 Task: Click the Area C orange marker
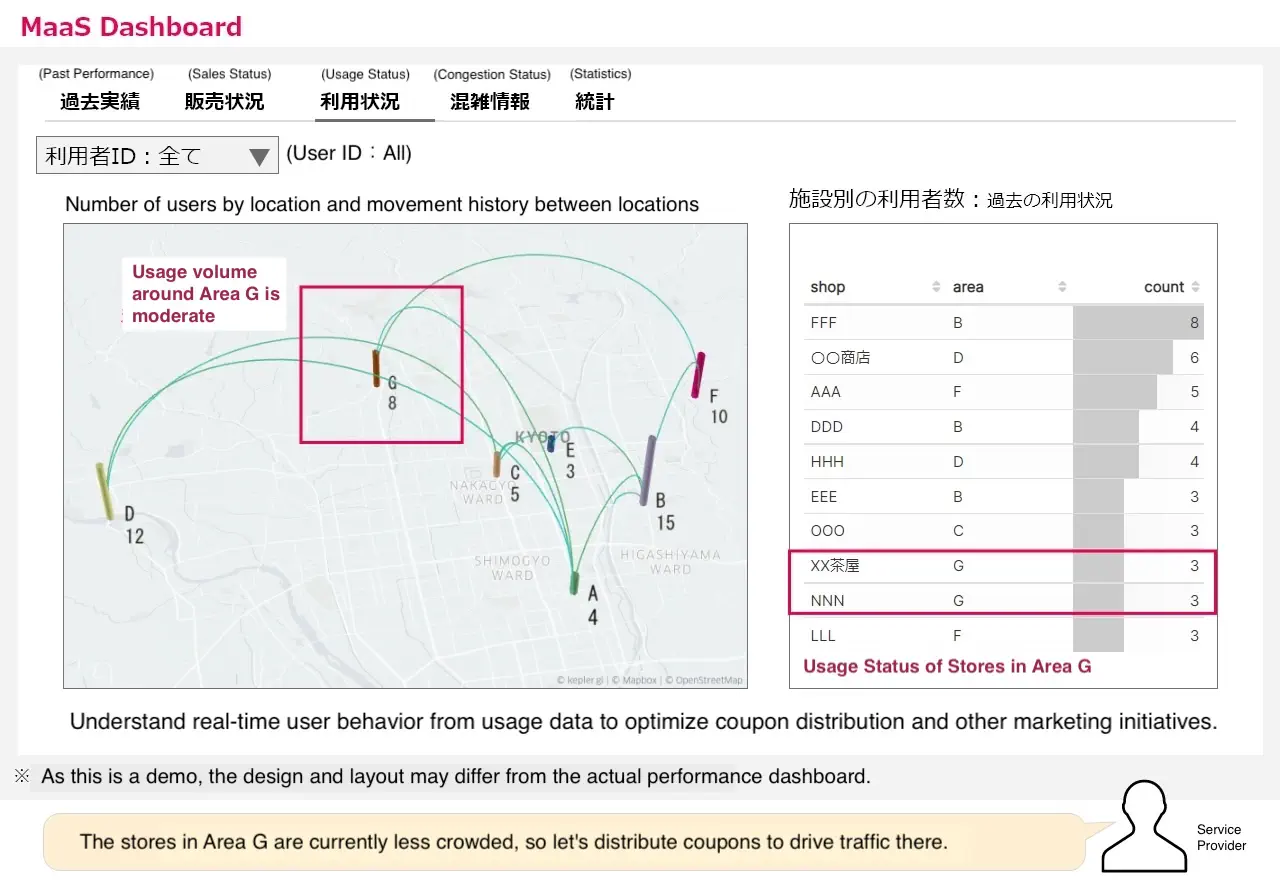point(497,464)
